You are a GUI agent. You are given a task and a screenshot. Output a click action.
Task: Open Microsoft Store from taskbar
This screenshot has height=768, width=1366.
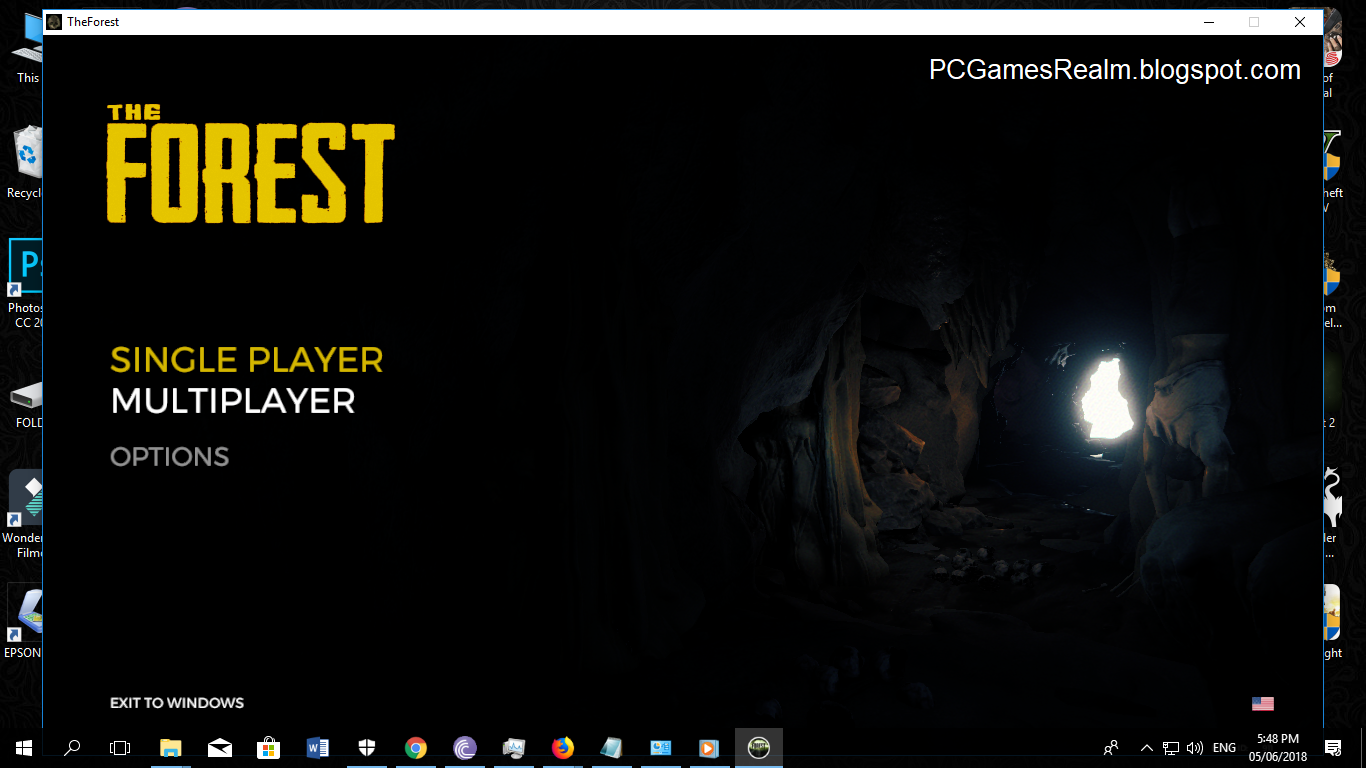[269, 748]
